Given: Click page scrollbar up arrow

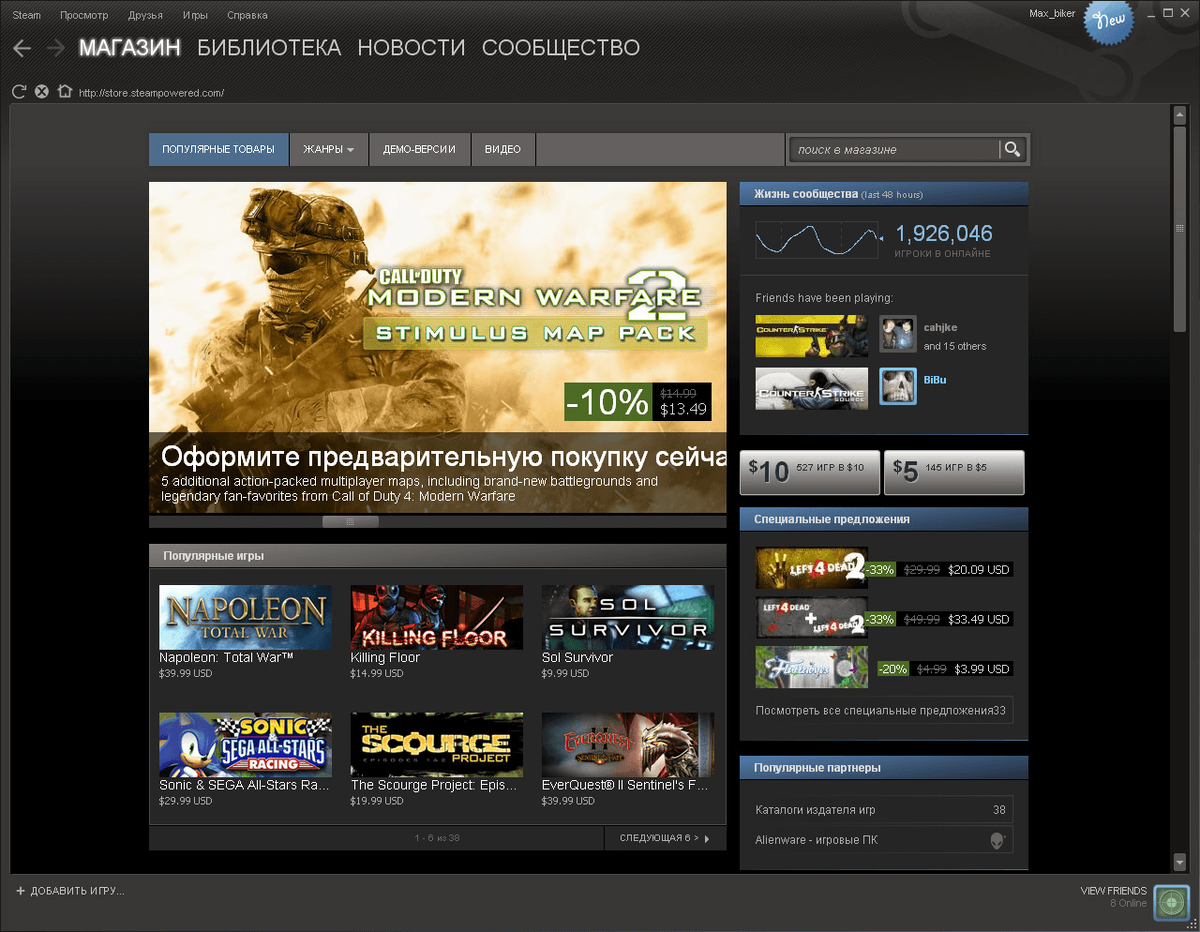Looking at the screenshot, I should point(1179,114).
